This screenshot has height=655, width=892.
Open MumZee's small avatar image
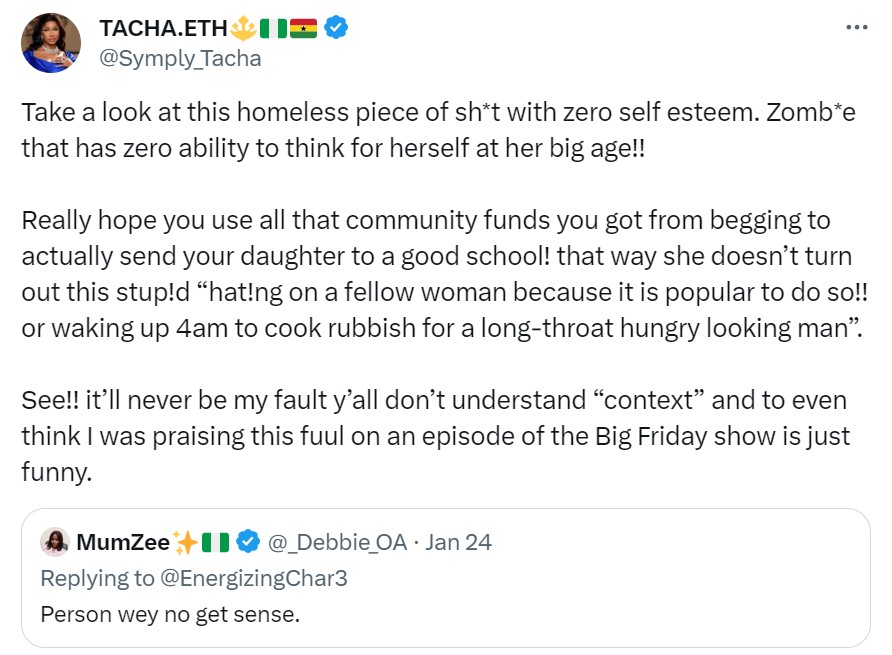coord(53,542)
